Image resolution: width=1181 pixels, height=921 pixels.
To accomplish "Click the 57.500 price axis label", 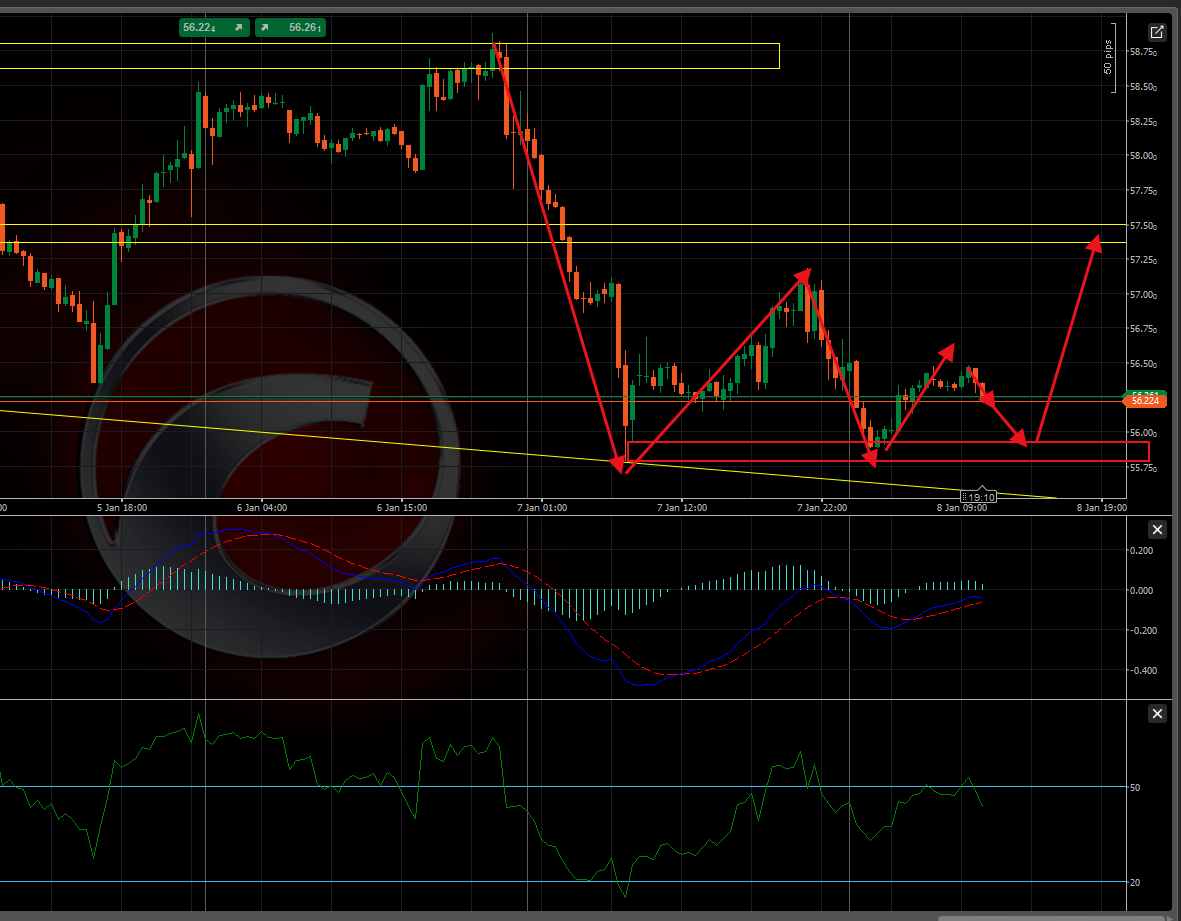I will click(x=1143, y=225).
